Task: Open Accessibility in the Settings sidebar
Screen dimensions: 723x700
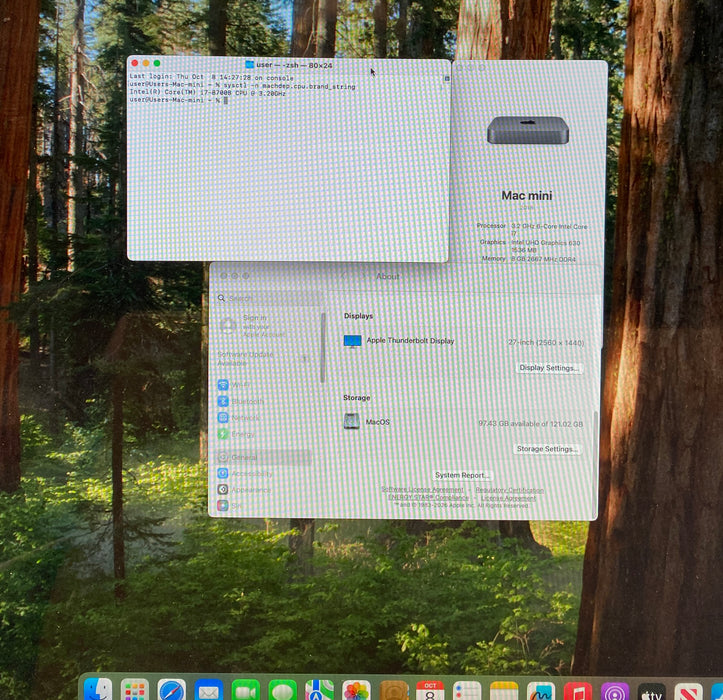Action: coord(263,474)
